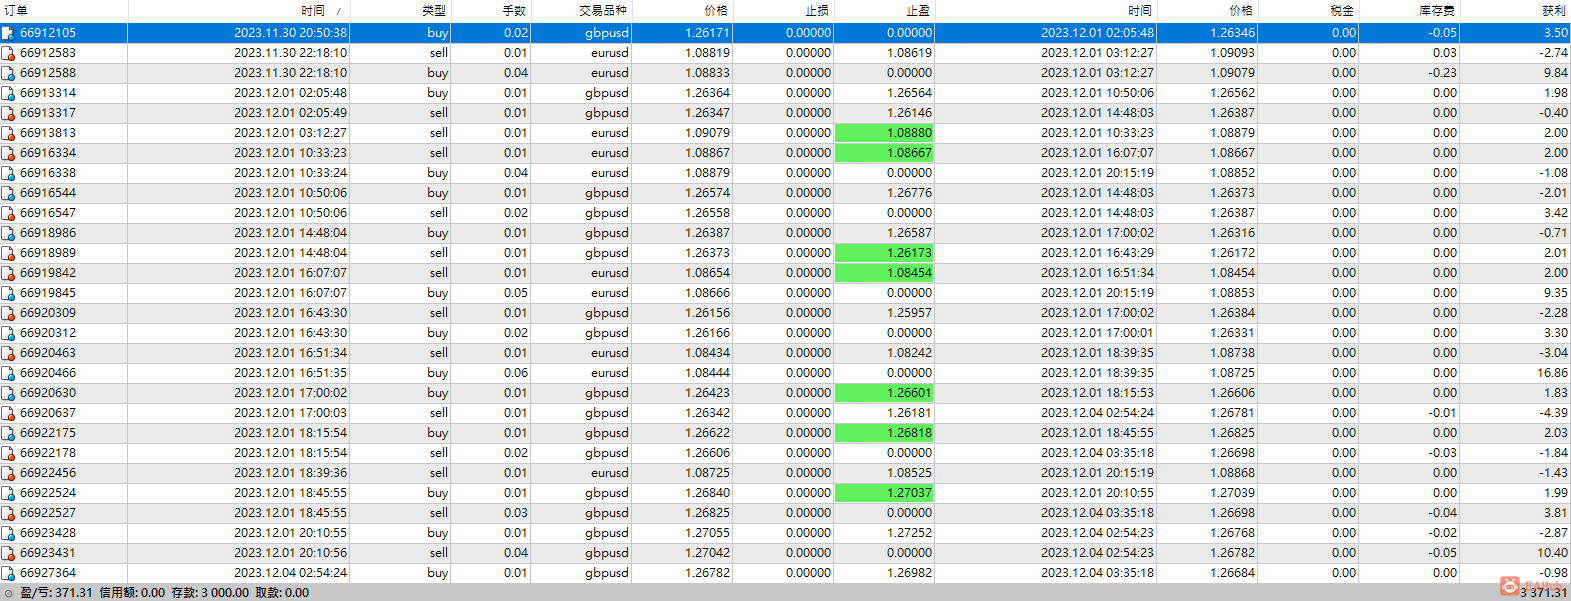1571x601 pixels.
Task: Click the green take-profit value 1.26818
Action: click(x=884, y=433)
